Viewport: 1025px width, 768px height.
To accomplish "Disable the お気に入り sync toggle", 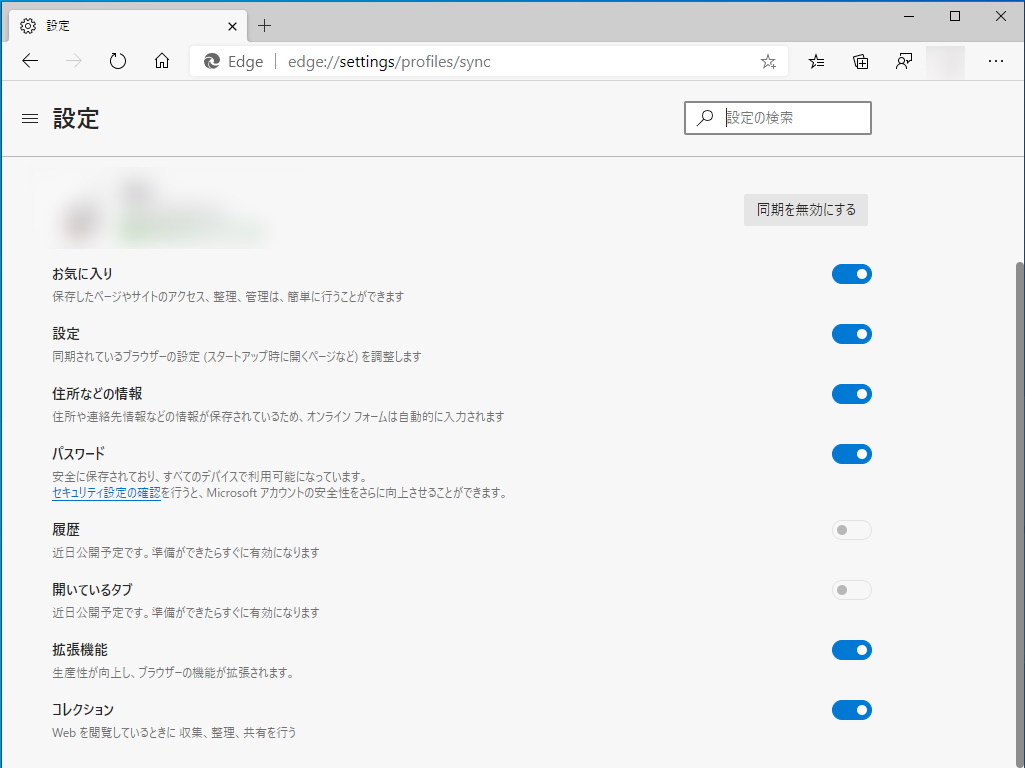I will (851, 273).
